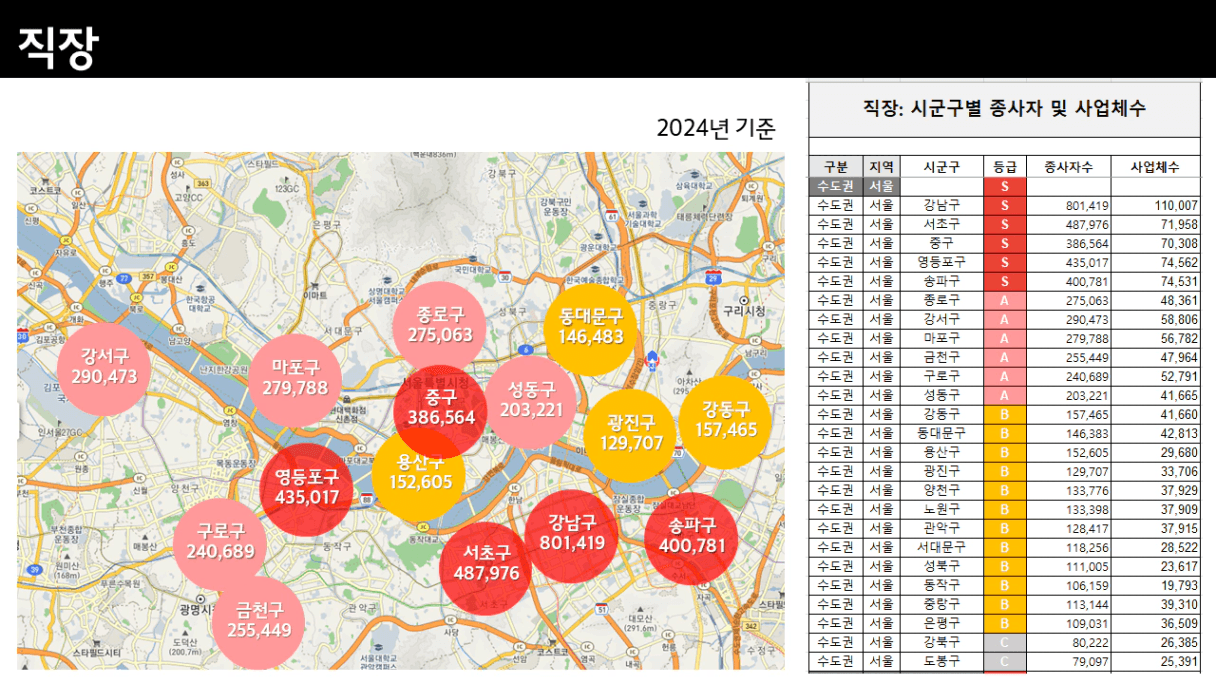This screenshot has height=684, width=1216.
Task: Select the 종사자수 column header
Action: click(x=1069, y=167)
